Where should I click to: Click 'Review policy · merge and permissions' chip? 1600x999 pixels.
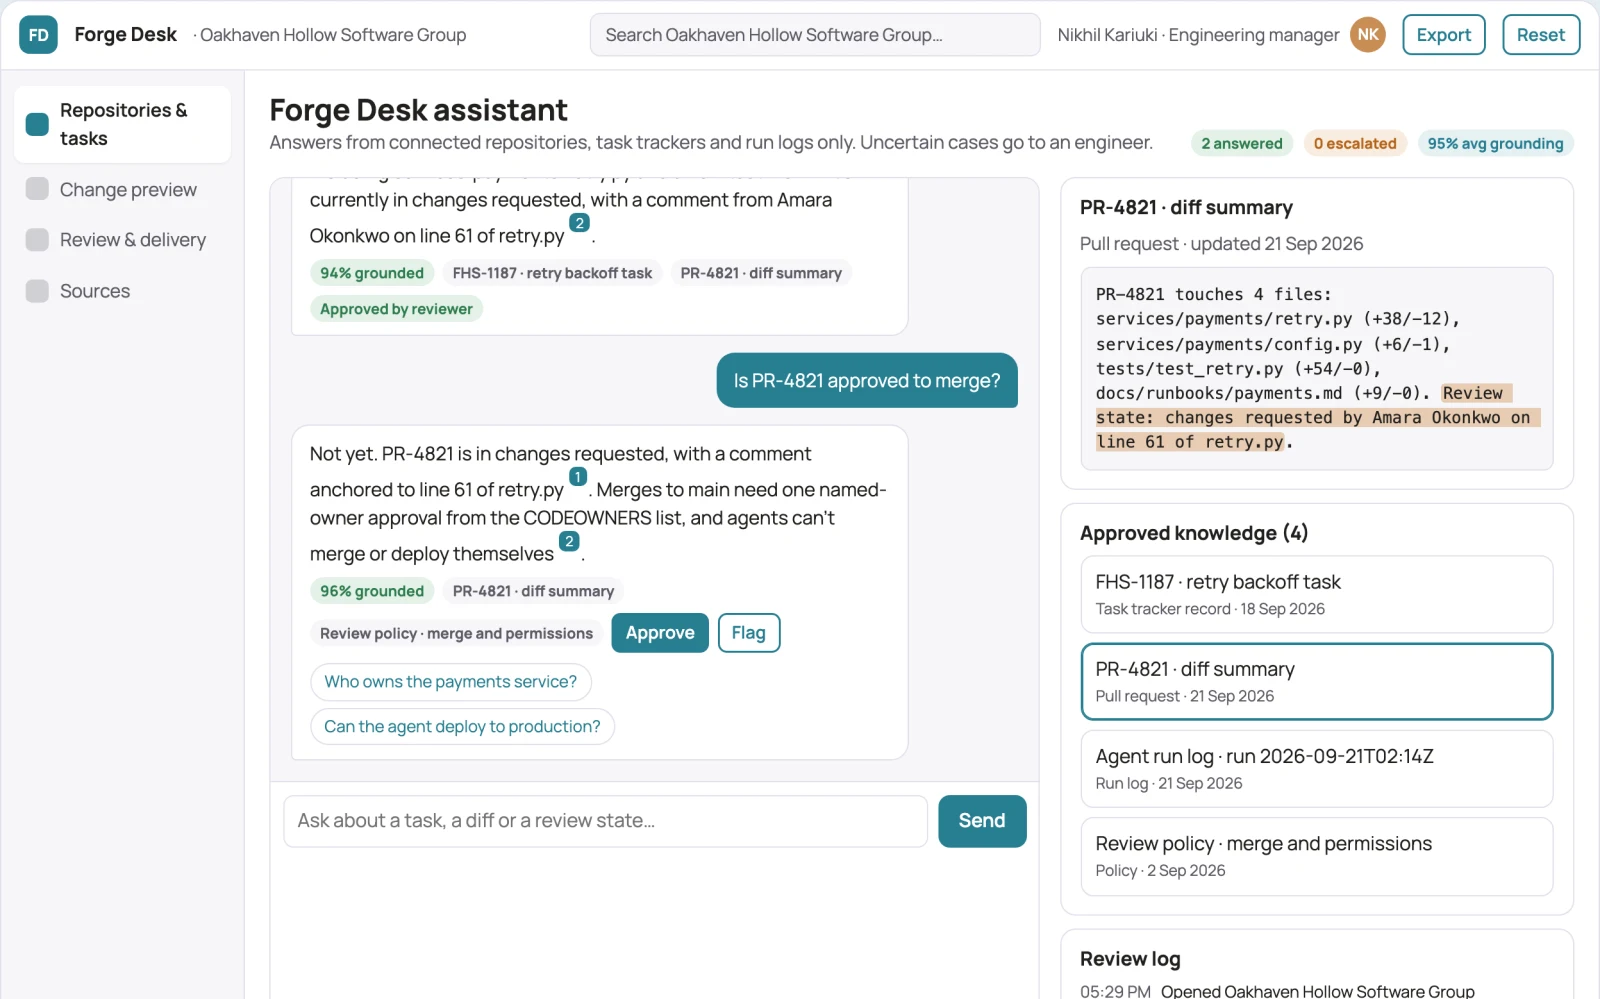(x=456, y=634)
